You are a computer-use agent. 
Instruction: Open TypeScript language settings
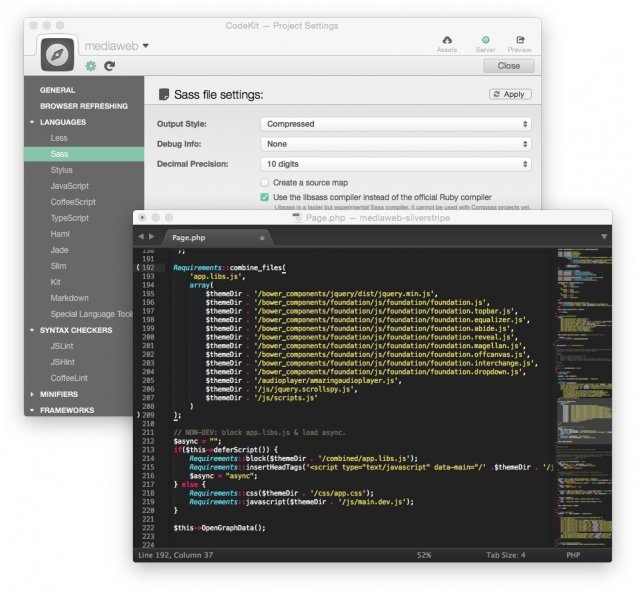click(x=69, y=218)
